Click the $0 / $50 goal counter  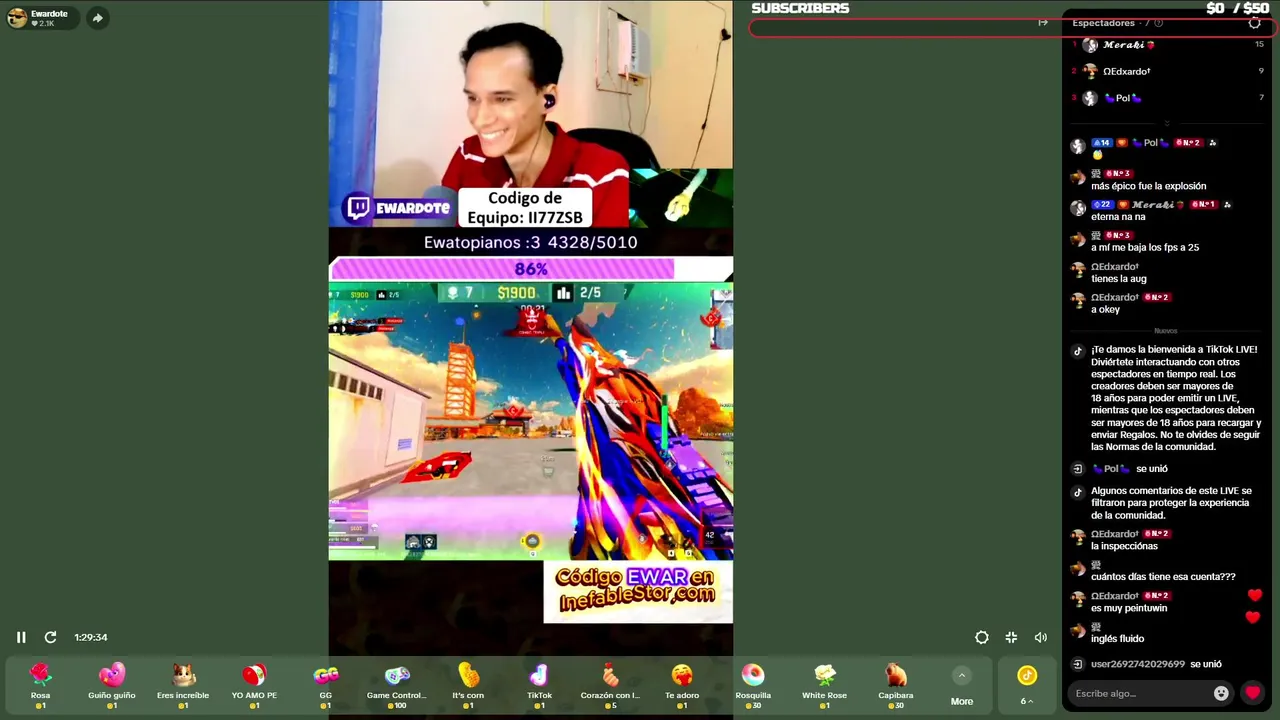(x=1238, y=8)
